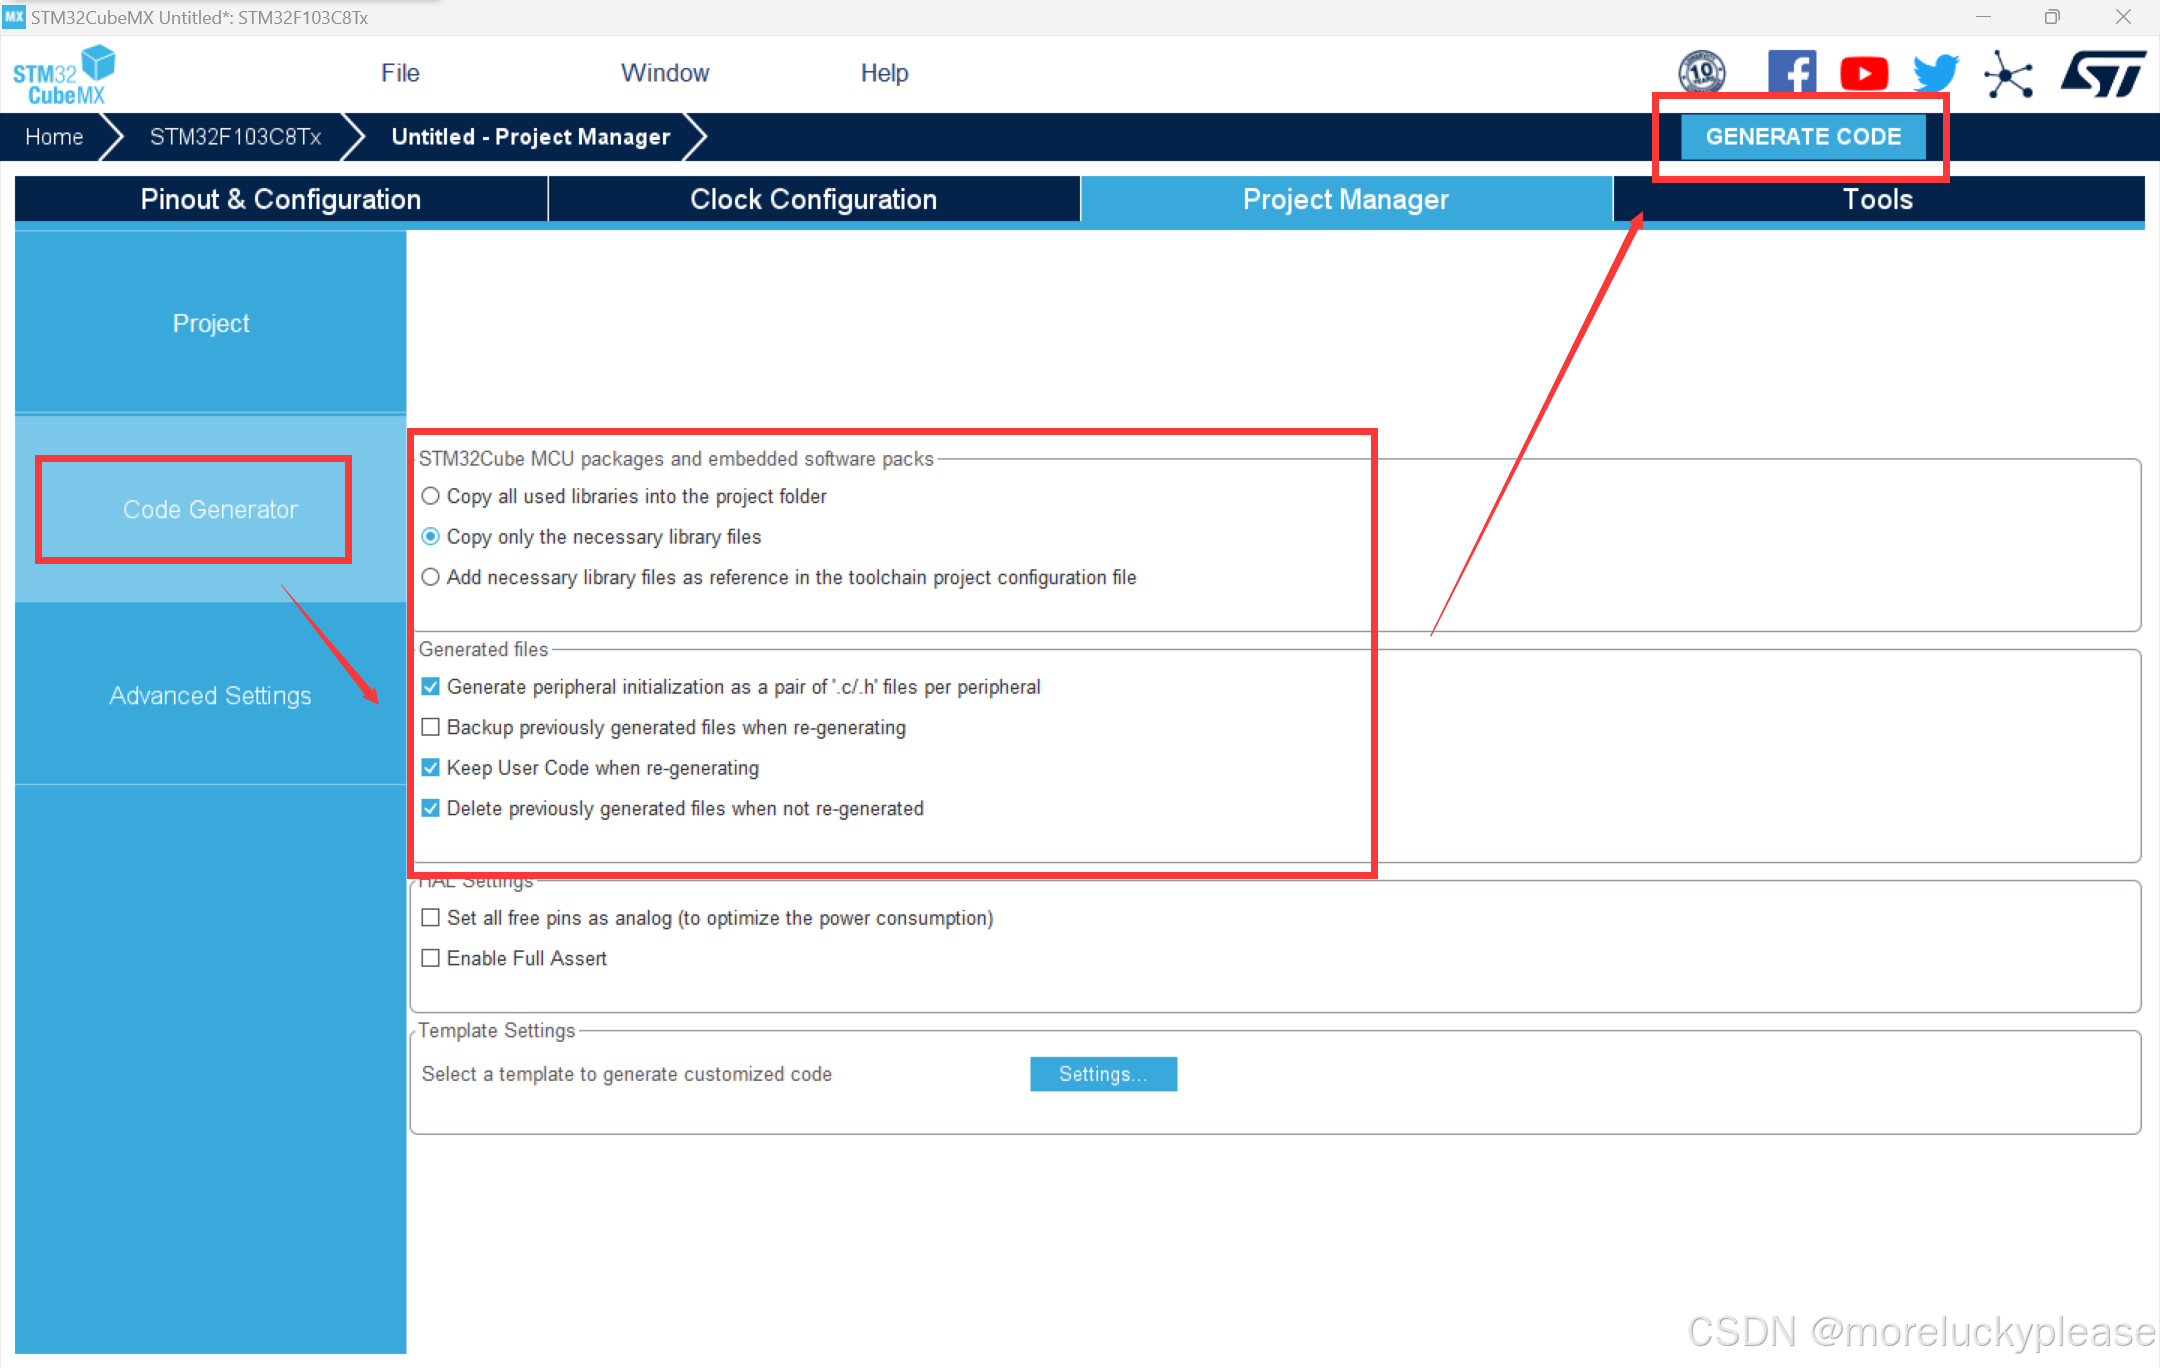This screenshot has height=1368, width=2160.
Task: Click the ST community network icon
Action: (2008, 75)
